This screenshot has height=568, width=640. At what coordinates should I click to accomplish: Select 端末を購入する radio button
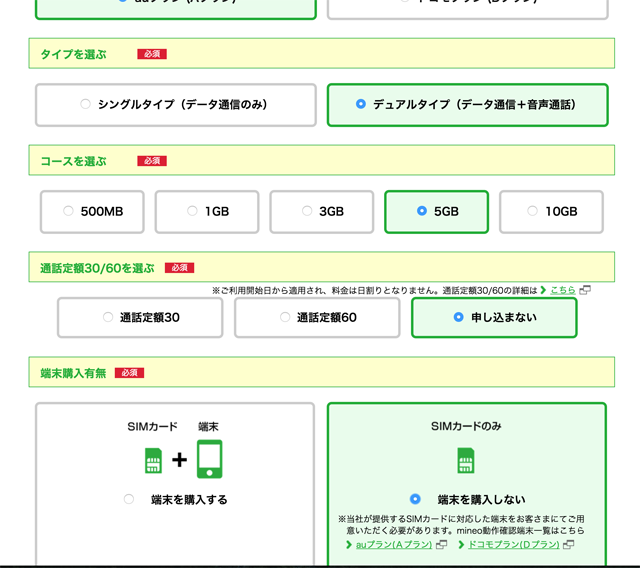tap(129, 499)
